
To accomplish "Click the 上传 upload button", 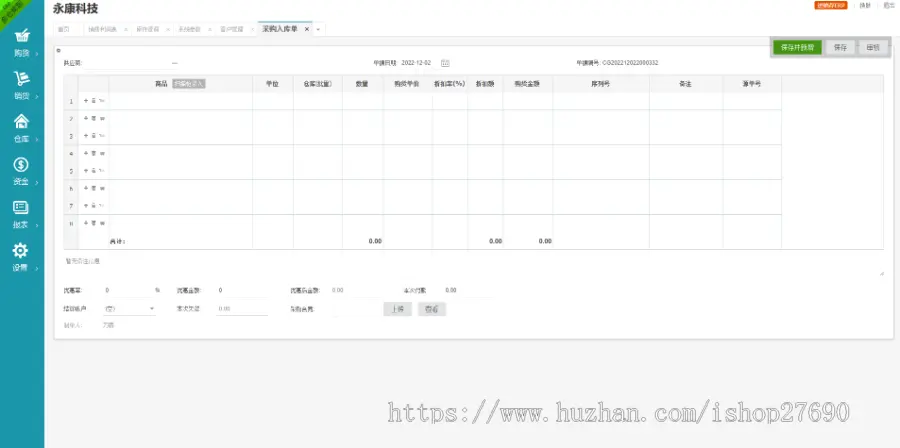I will coord(397,309).
